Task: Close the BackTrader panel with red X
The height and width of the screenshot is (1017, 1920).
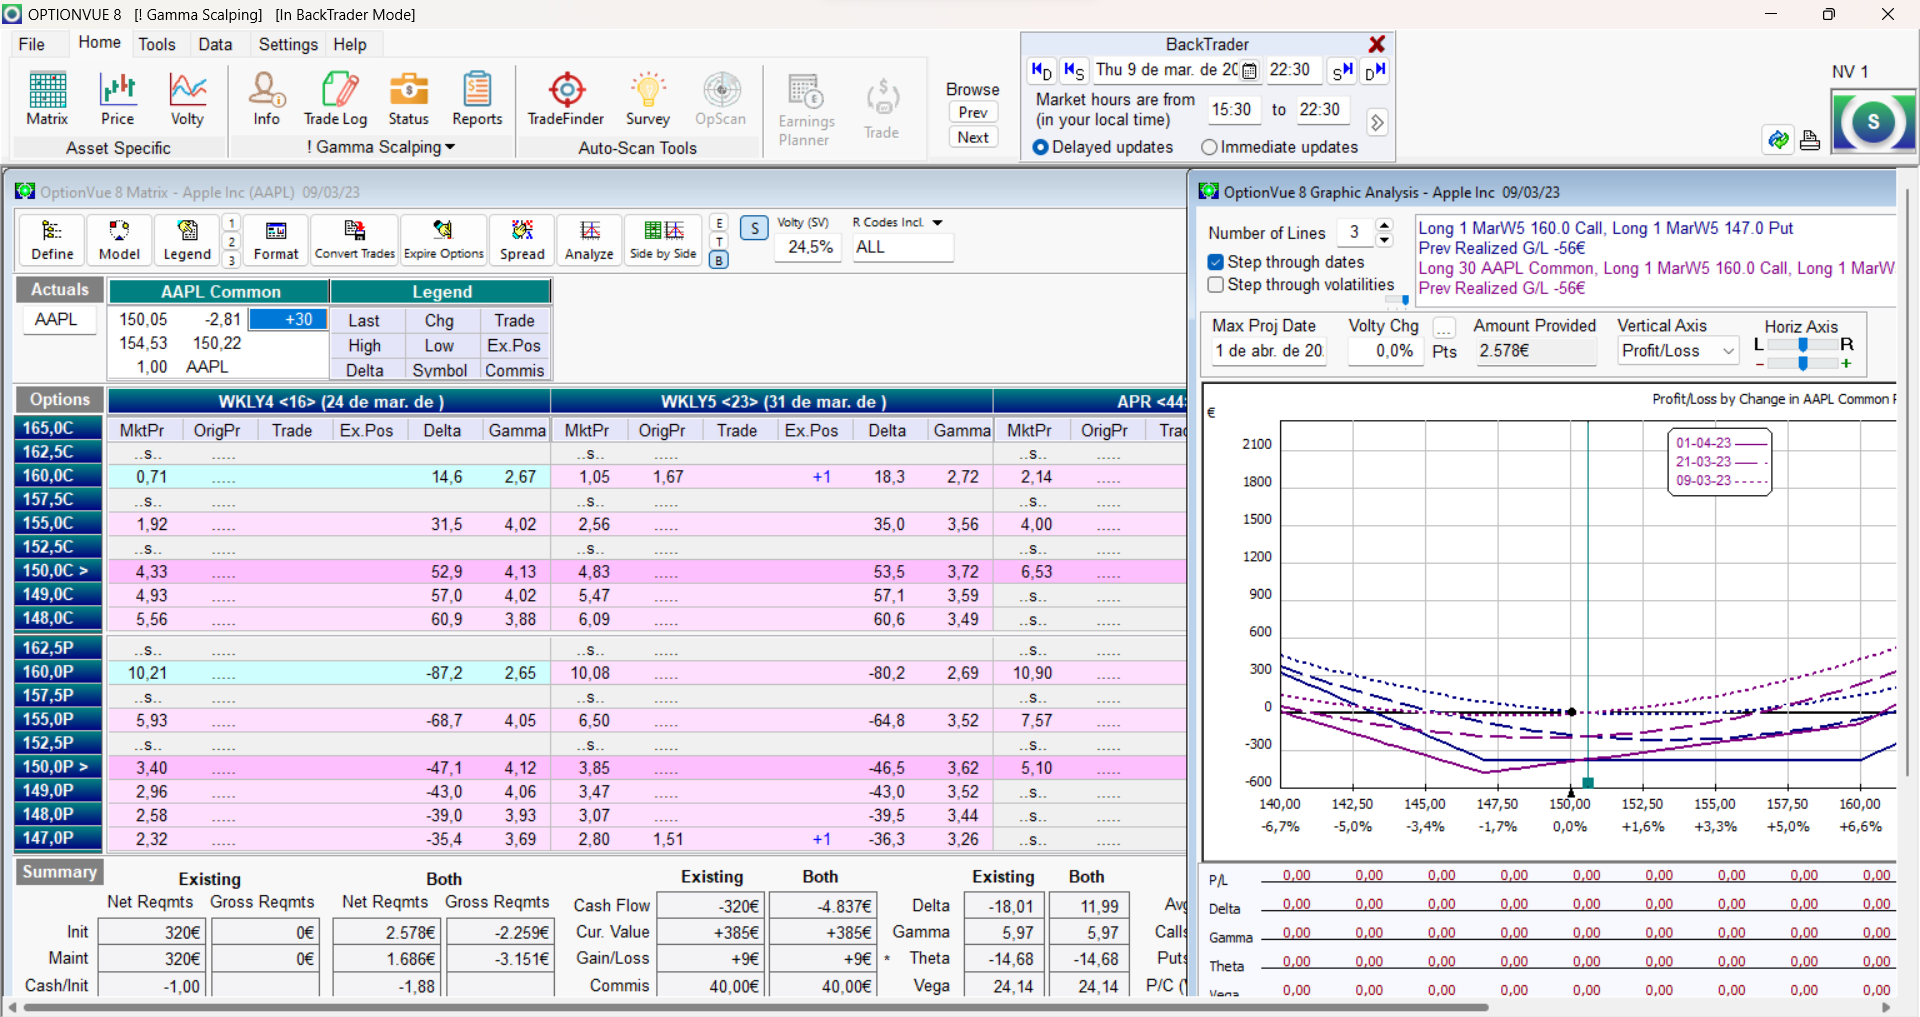Action: [1377, 44]
